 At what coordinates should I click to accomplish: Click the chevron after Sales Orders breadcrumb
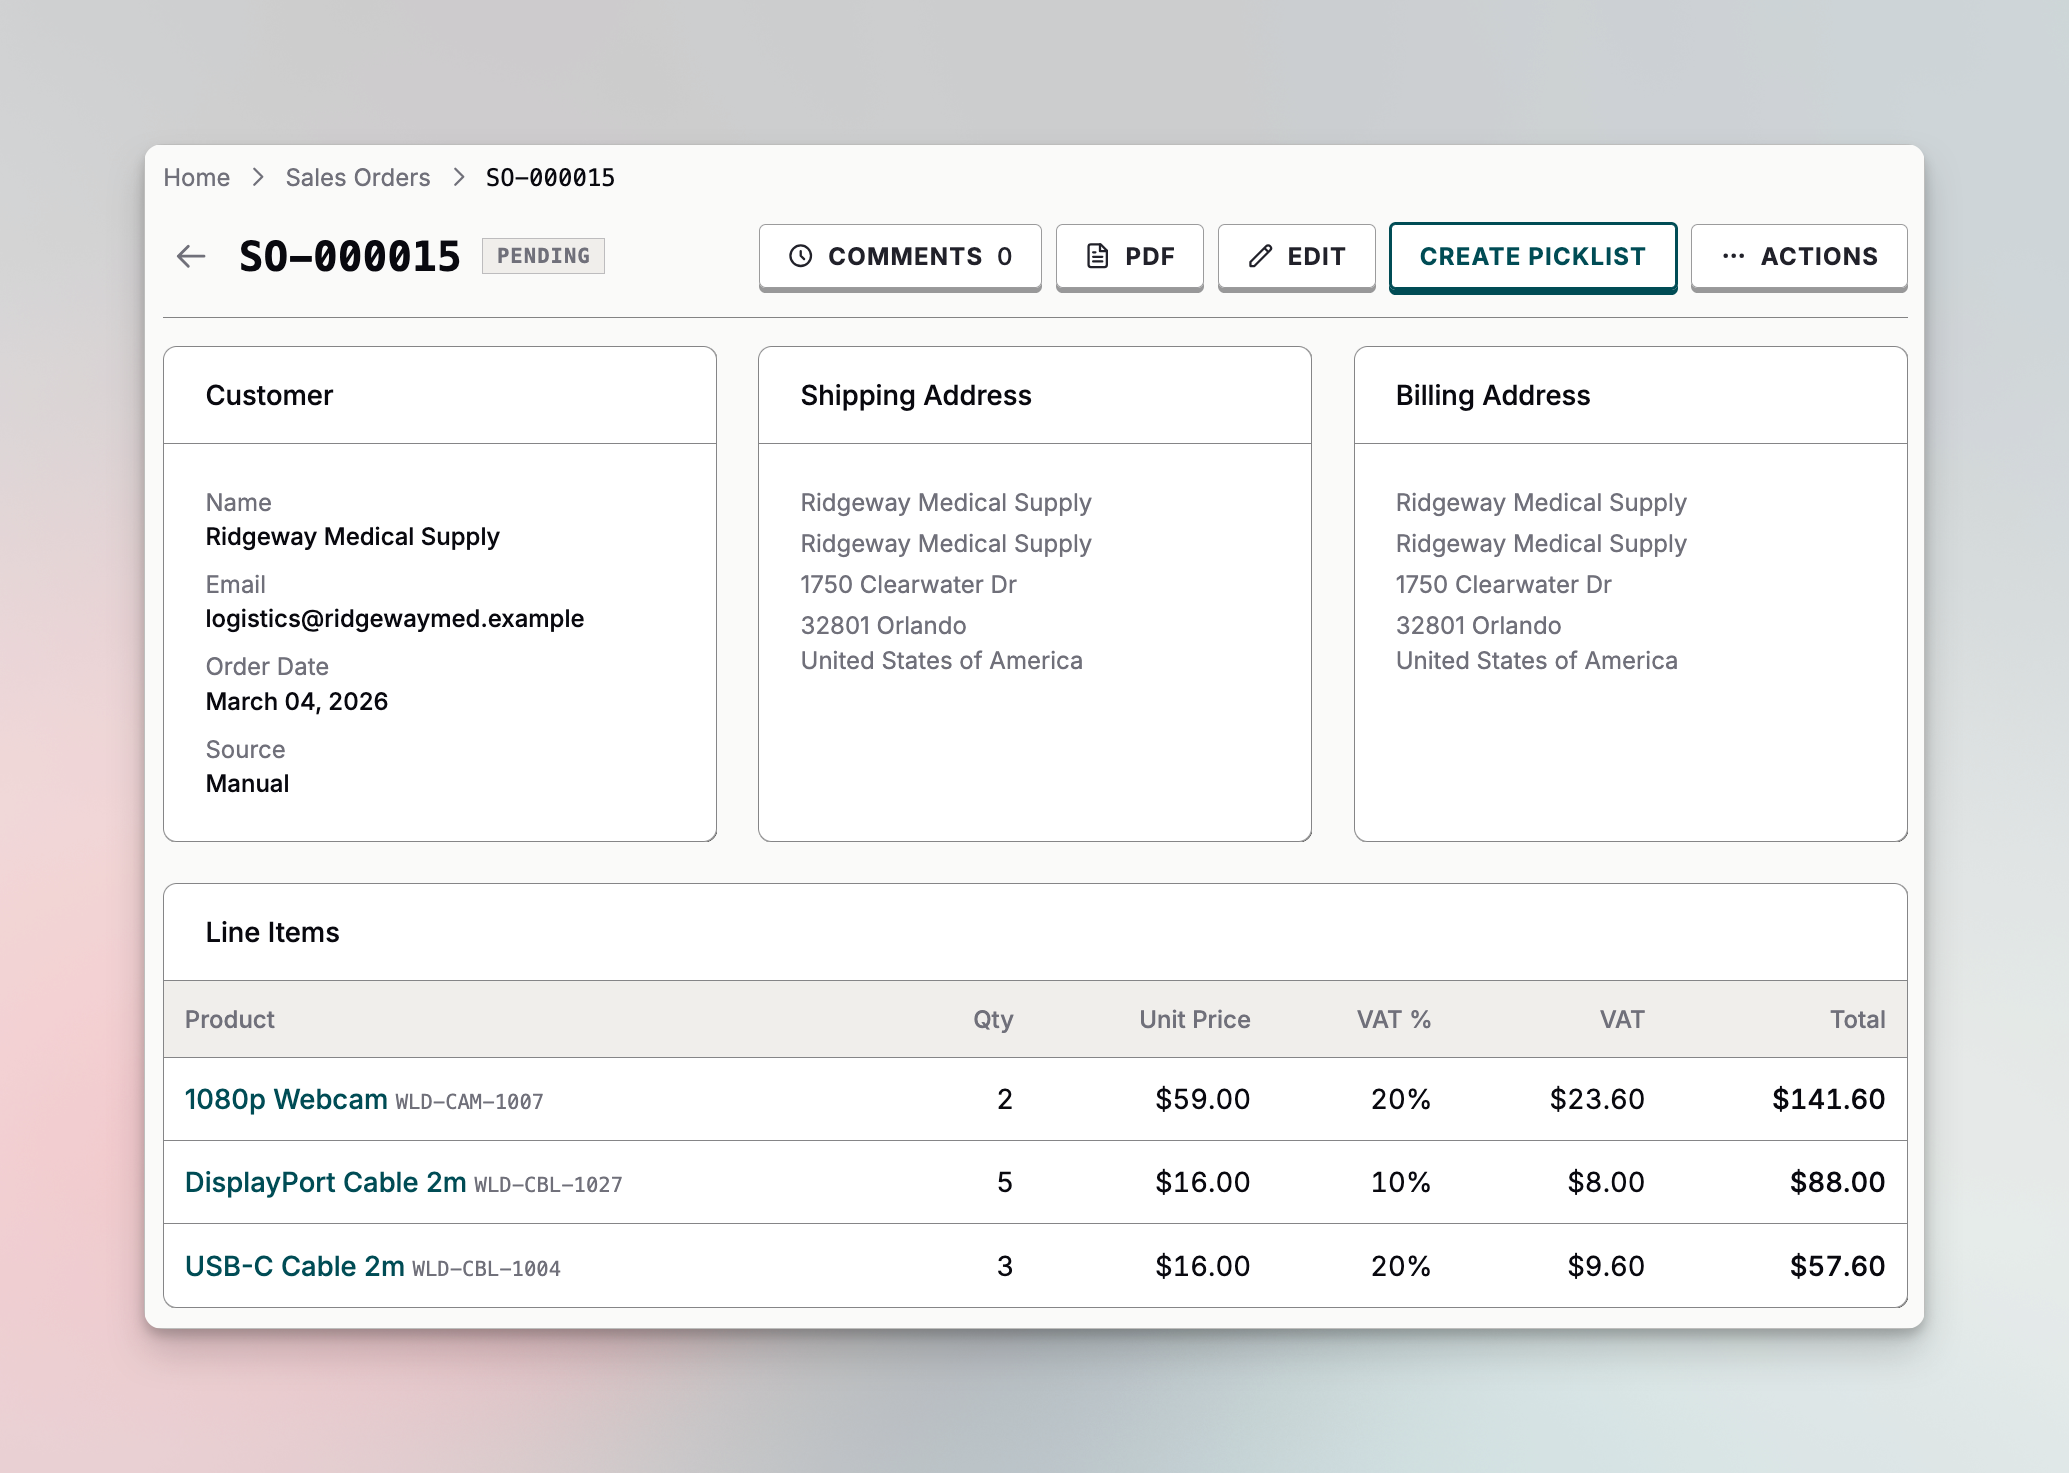(458, 177)
